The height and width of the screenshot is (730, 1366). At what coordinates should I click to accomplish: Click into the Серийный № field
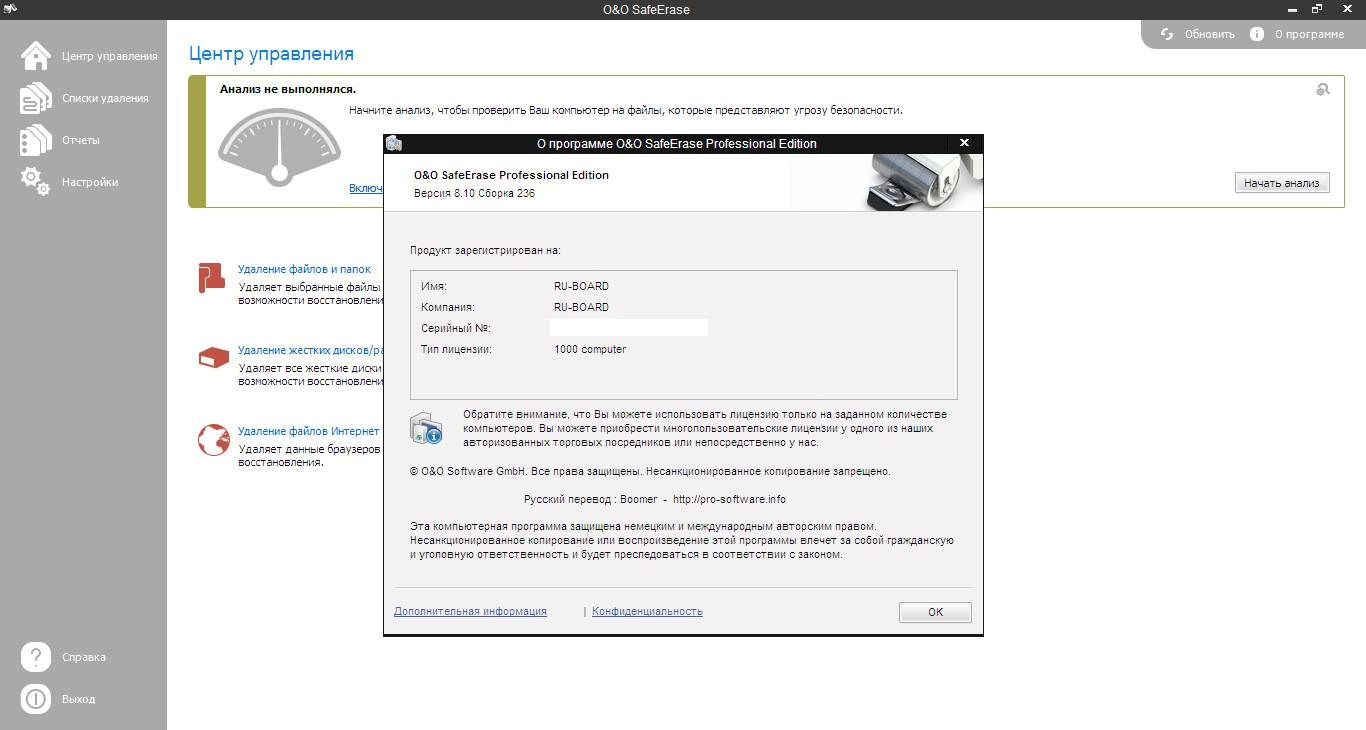tap(629, 328)
